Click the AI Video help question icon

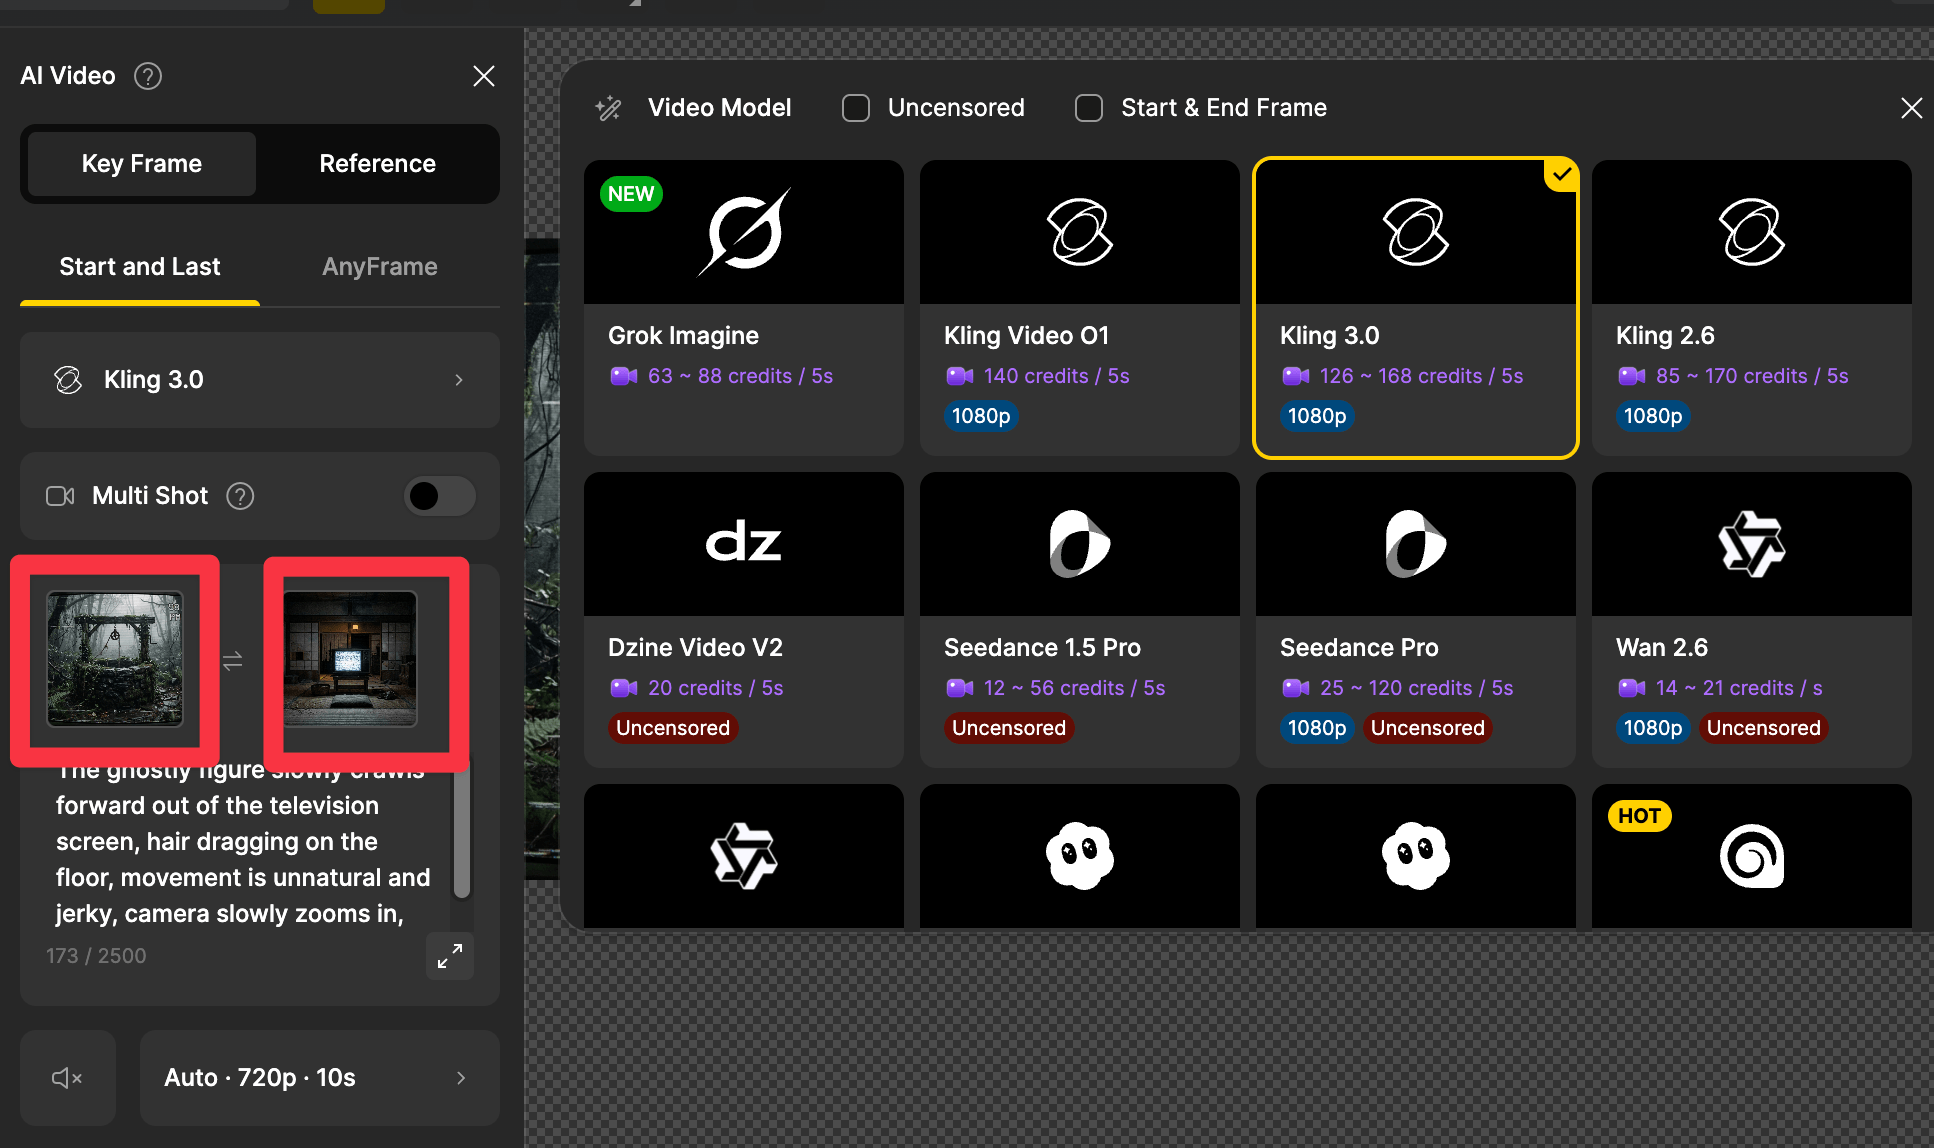coord(148,76)
